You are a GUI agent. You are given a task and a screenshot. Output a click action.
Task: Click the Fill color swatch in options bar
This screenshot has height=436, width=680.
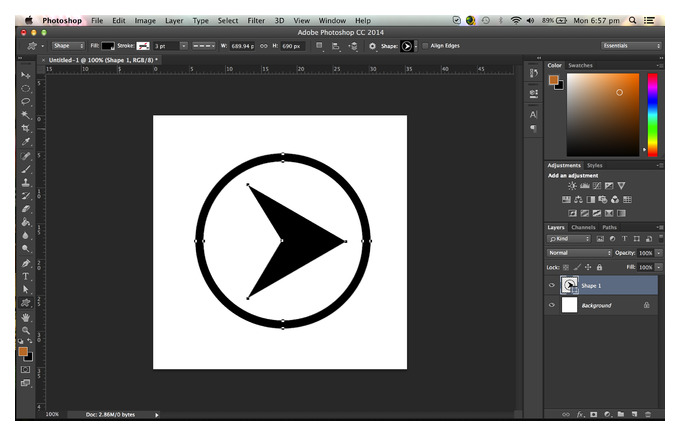point(108,46)
